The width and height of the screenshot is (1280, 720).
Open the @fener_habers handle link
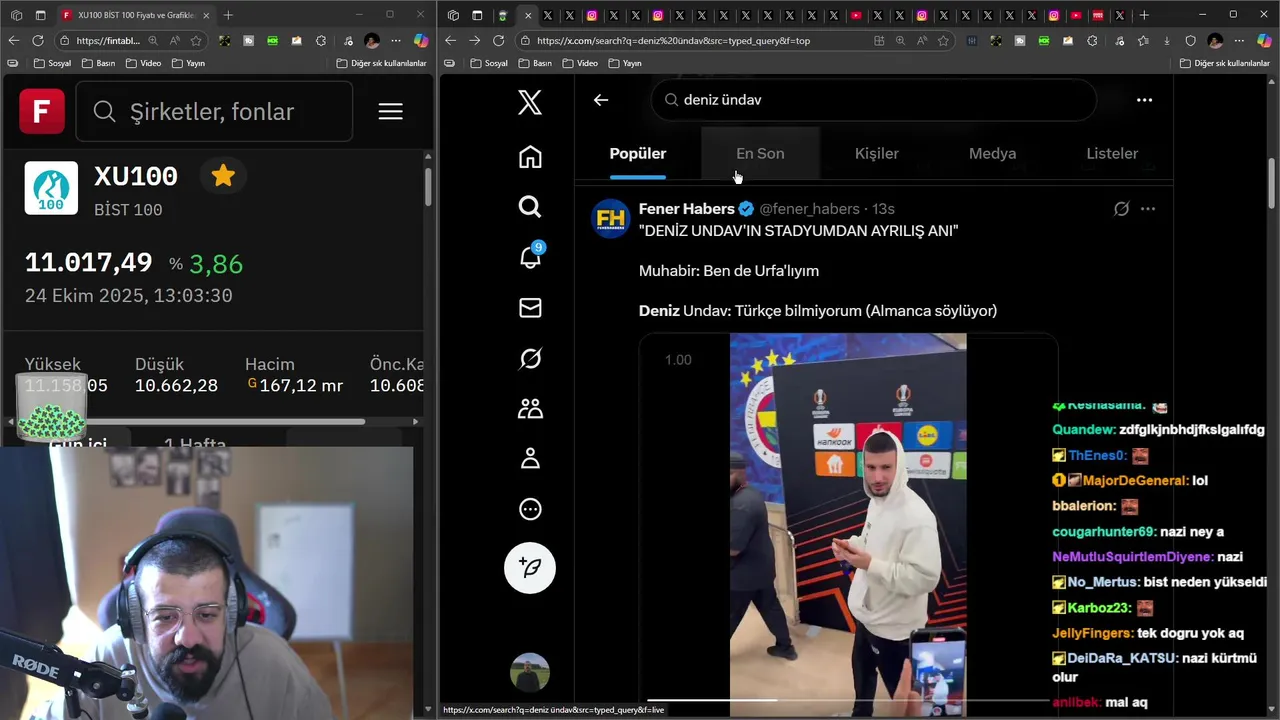pyautogui.click(x=809, y=209)
